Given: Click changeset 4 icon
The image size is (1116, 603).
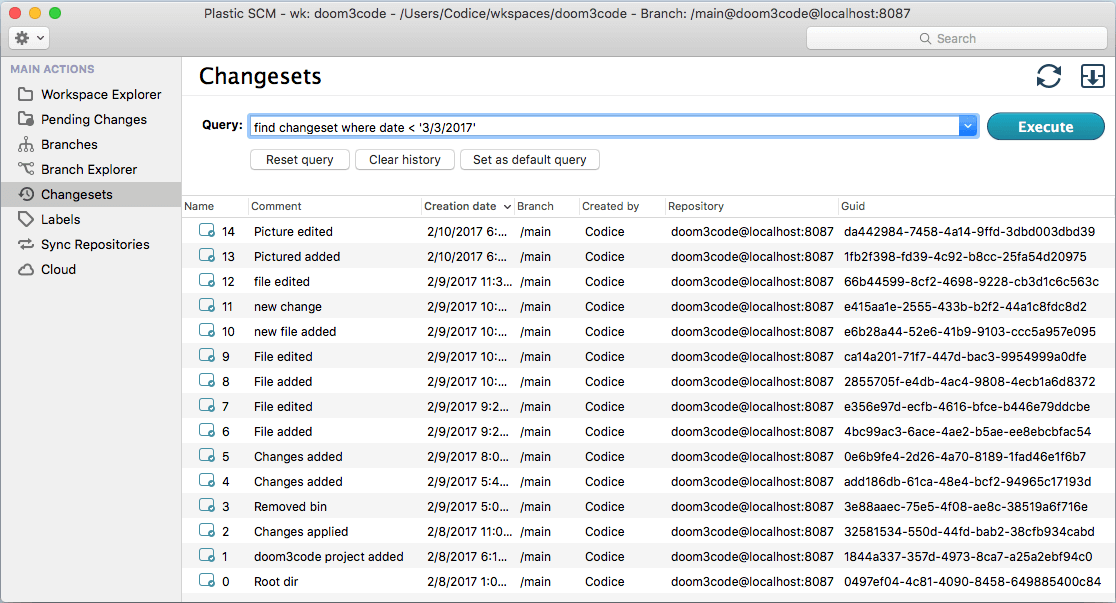Looking at the screenshot, I should tap(206, 480).
